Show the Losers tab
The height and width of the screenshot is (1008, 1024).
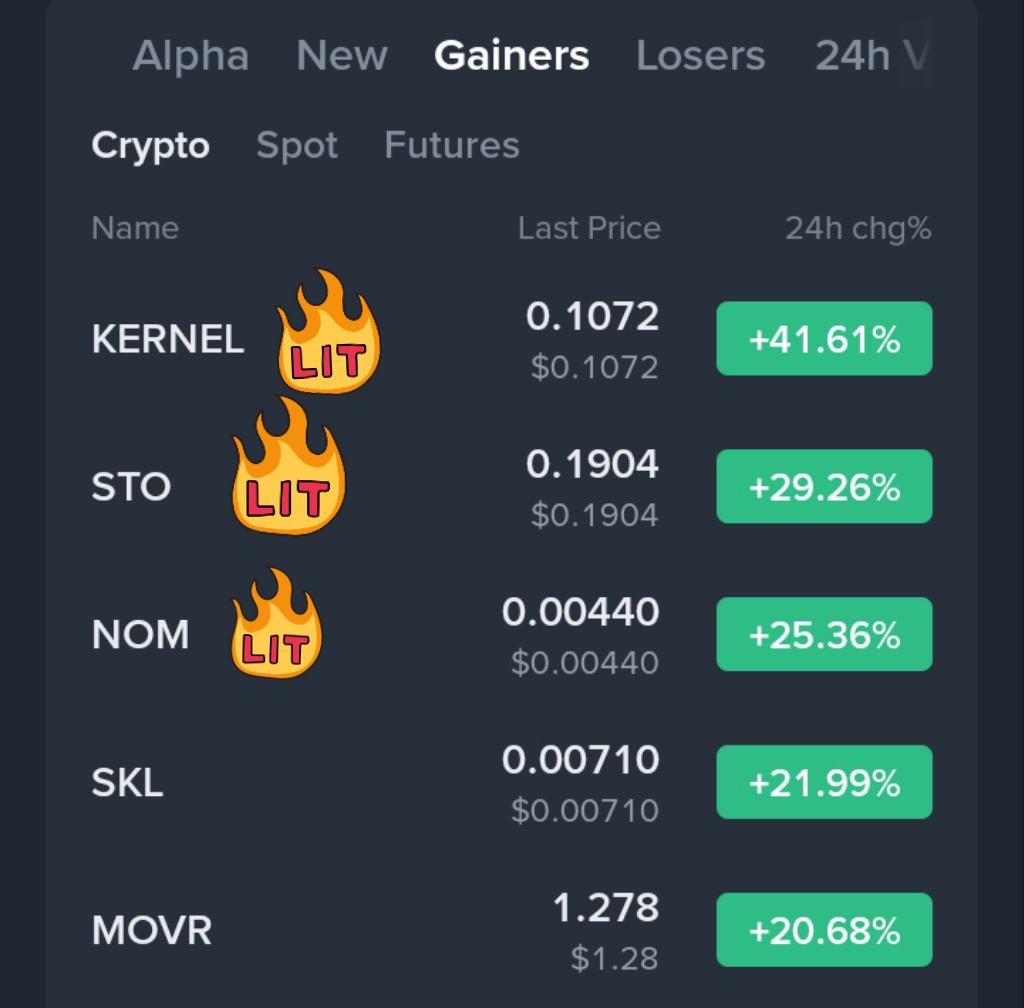(700, 56)
